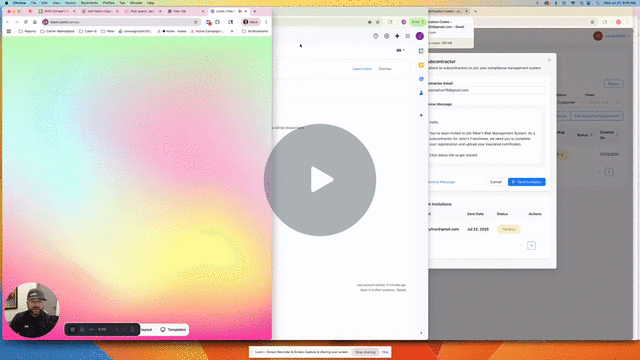Click the plus add-ons icon in side panel
Screen dimensions: 640x360
(x=421, y=115)
